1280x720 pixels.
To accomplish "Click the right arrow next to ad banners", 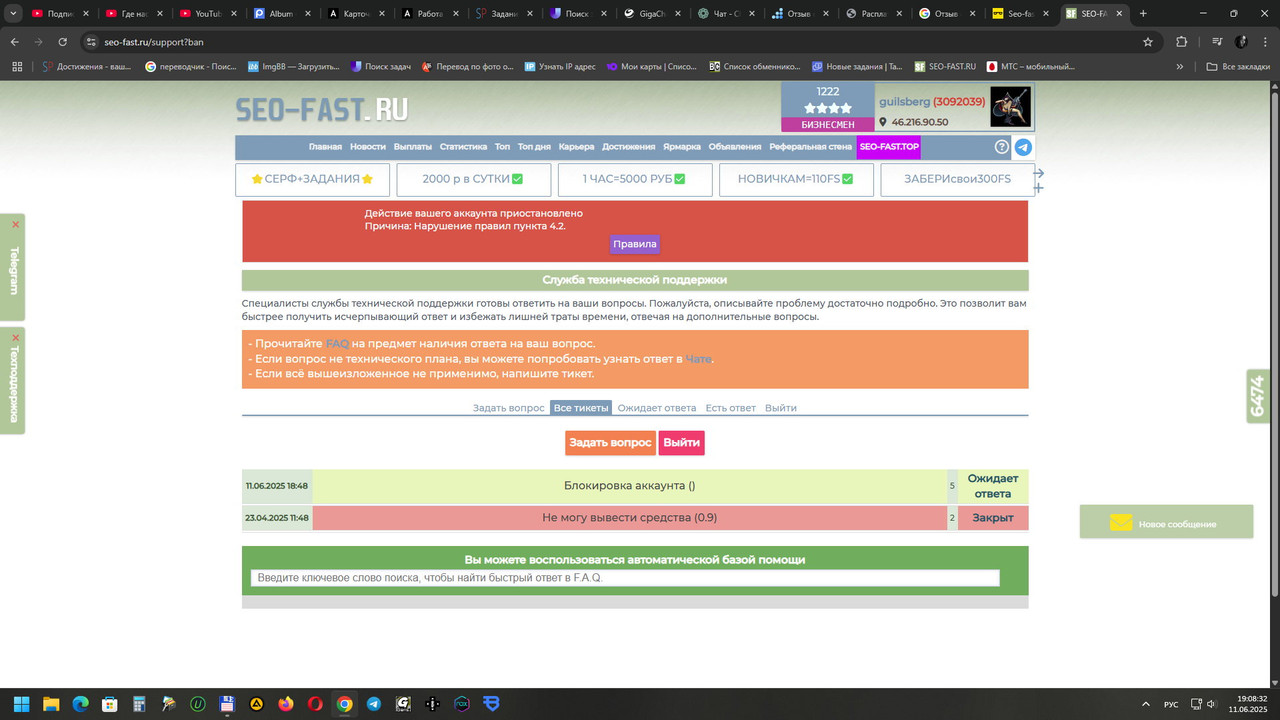I will (x=1038, y=173).
